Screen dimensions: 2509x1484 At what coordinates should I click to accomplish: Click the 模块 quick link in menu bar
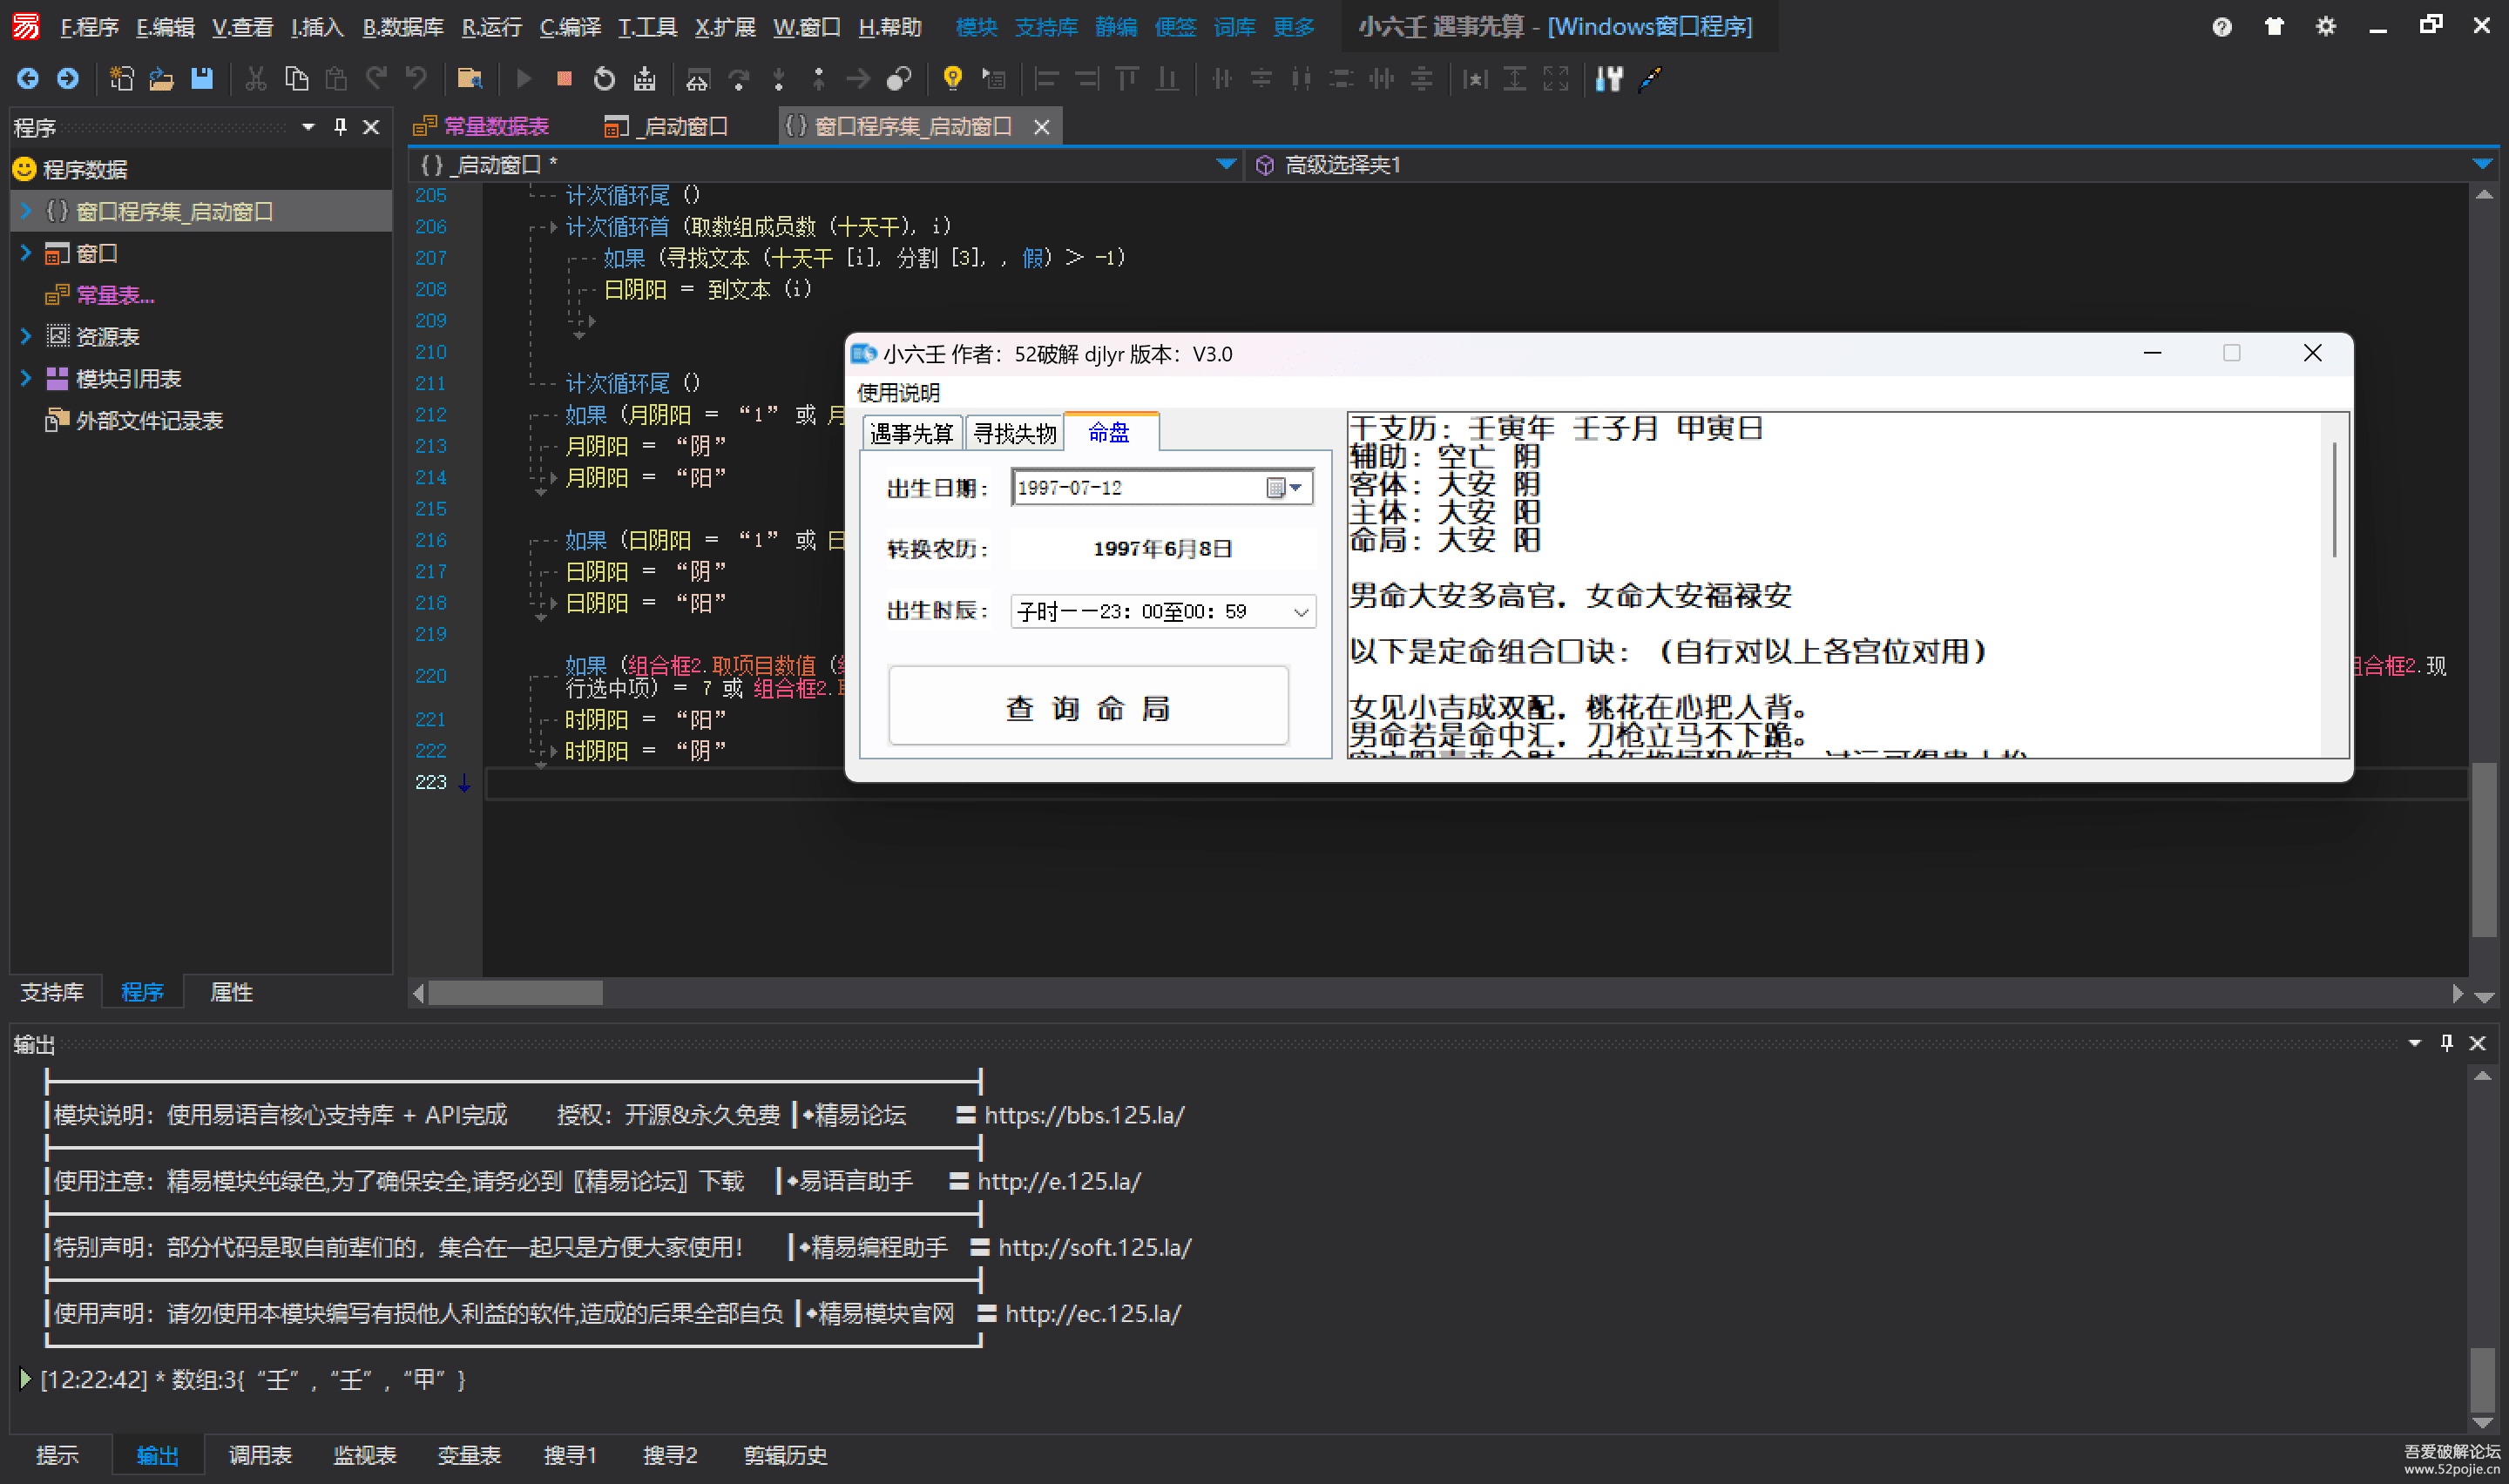coord(976,27)
